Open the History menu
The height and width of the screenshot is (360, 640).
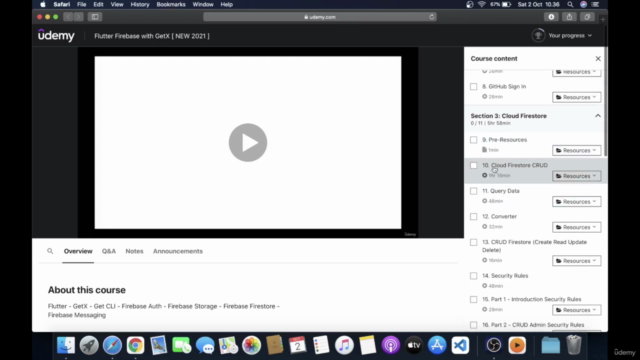[140, 4]
